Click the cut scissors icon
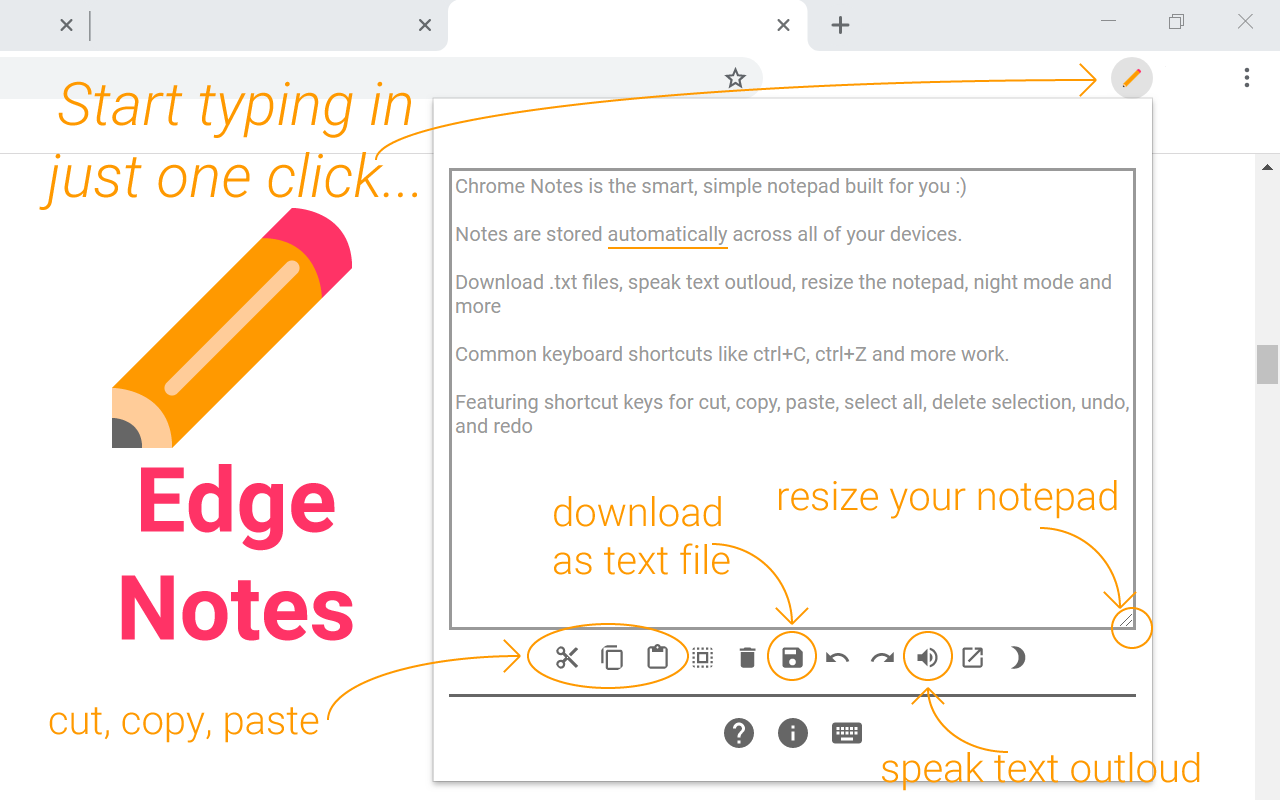The height and width of the screenshot is (800, 1280). [567, 658]
